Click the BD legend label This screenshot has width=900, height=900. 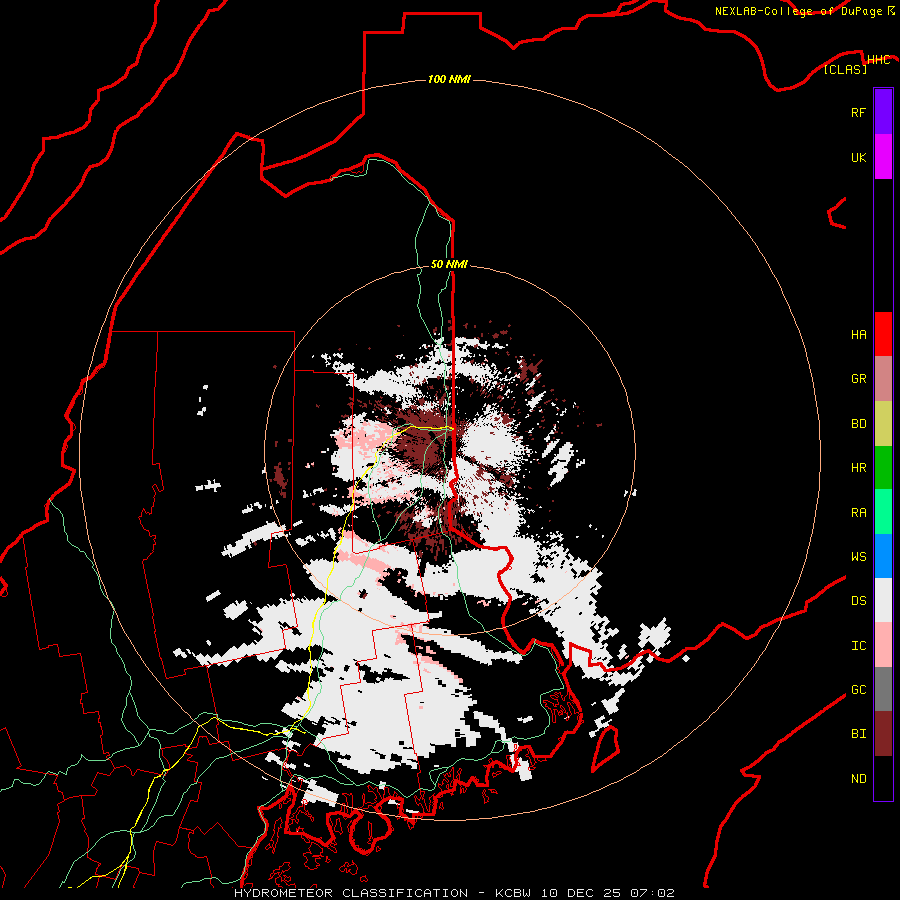pyautogui.click(x=858, y=424)
